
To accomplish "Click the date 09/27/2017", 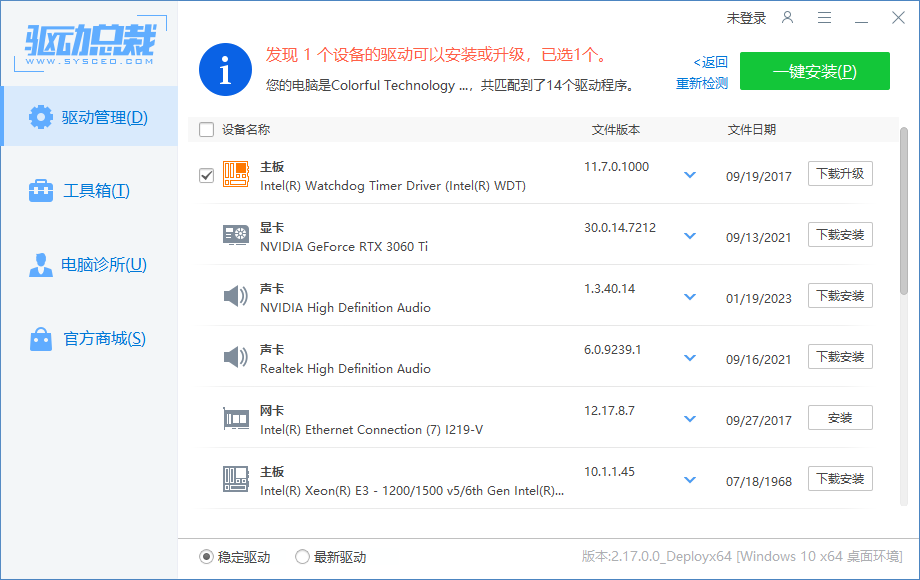I will (759, 420).
